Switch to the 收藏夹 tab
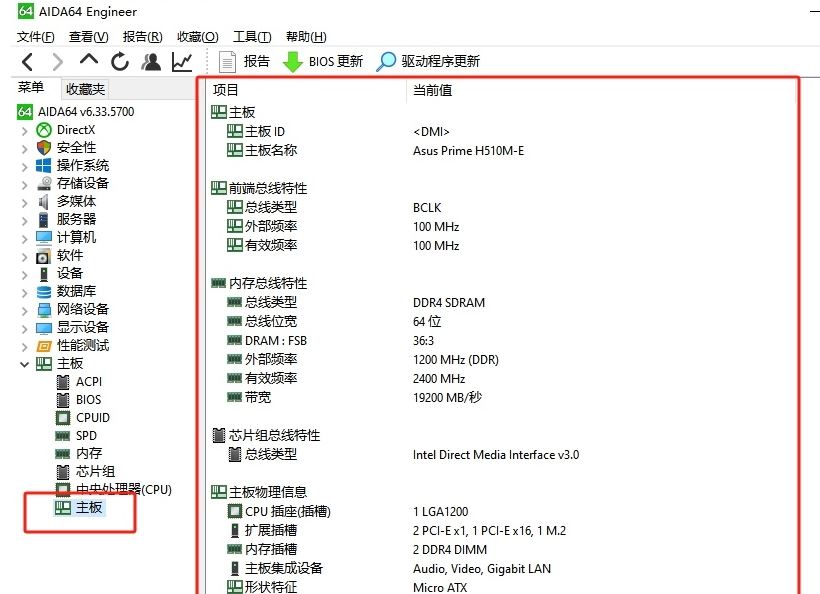The width and height of the screenshot is (820, 594). [85, 89]
